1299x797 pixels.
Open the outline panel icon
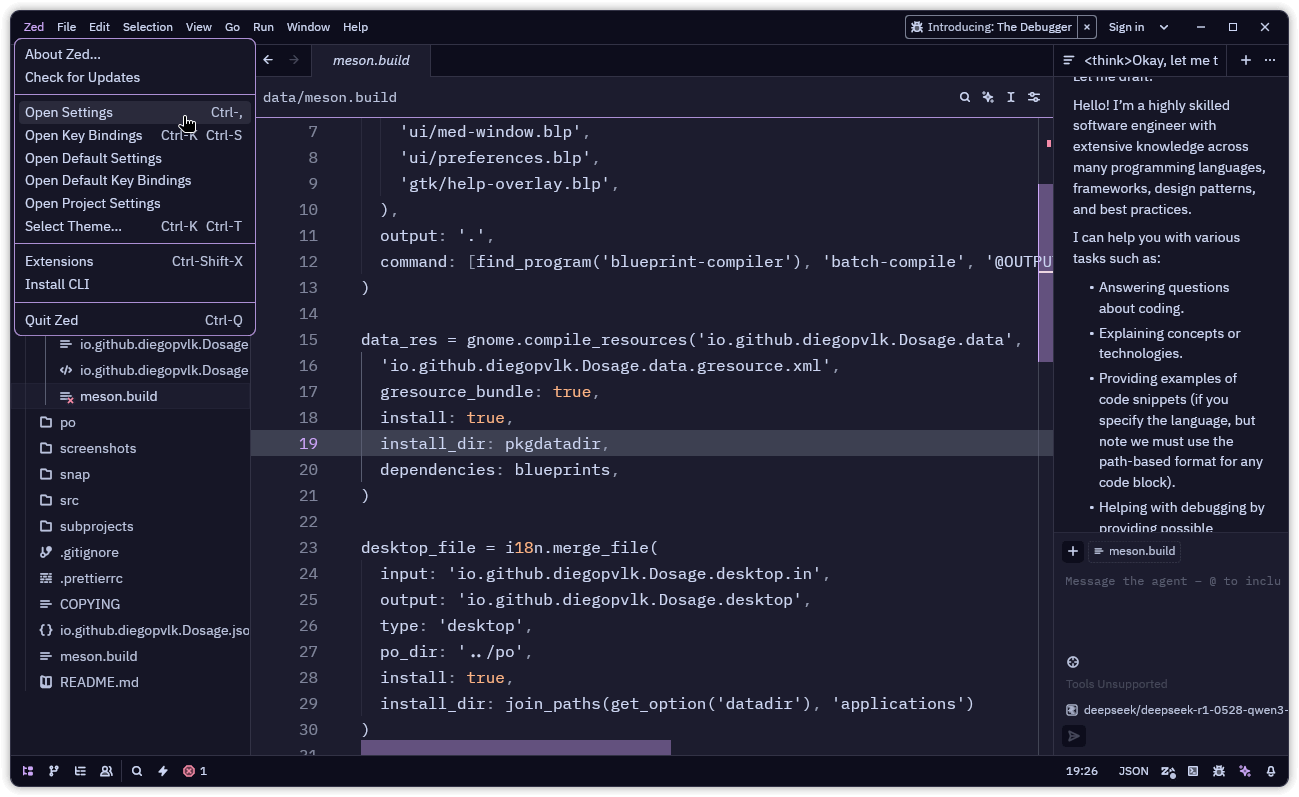coord(80,771)
